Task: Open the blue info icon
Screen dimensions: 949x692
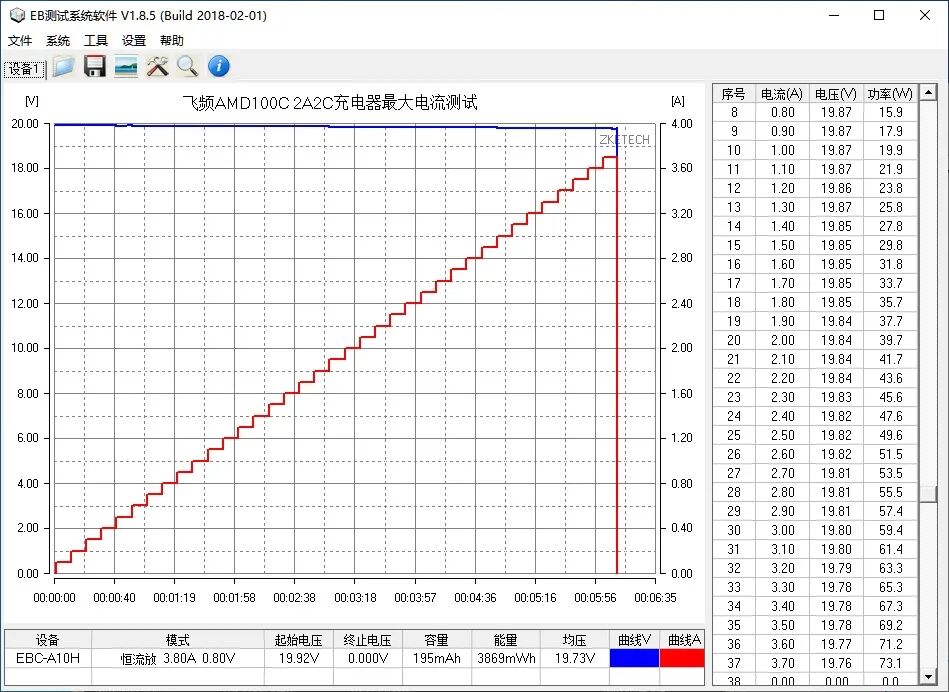Action: (x=219, y=66)
